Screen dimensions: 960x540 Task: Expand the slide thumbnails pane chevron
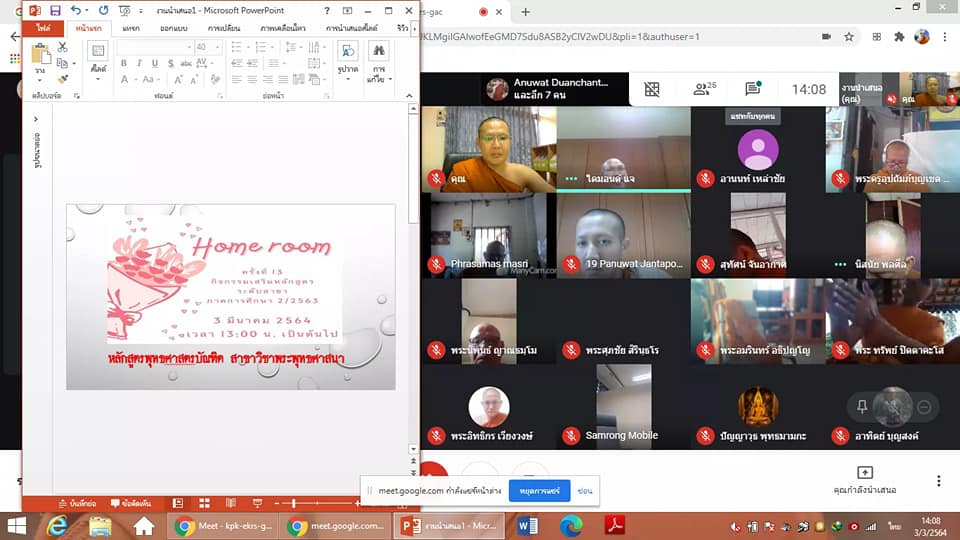pos(36,119)
